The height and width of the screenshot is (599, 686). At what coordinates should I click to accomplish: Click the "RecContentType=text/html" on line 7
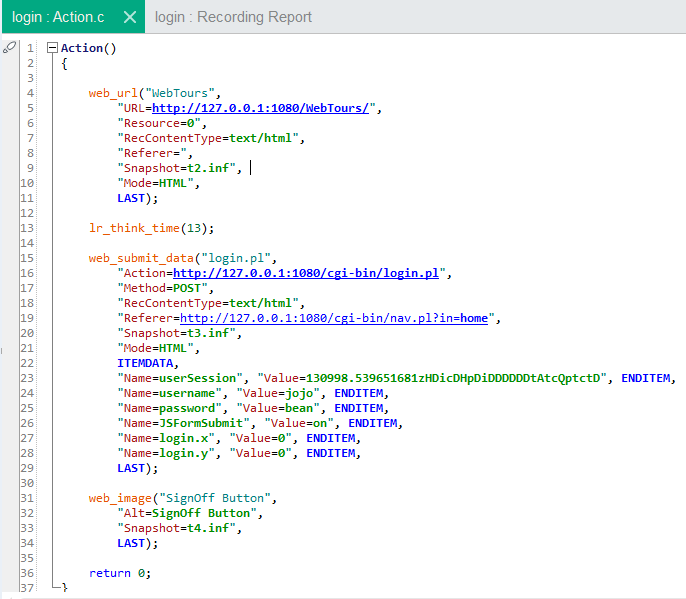click(208, 138)
